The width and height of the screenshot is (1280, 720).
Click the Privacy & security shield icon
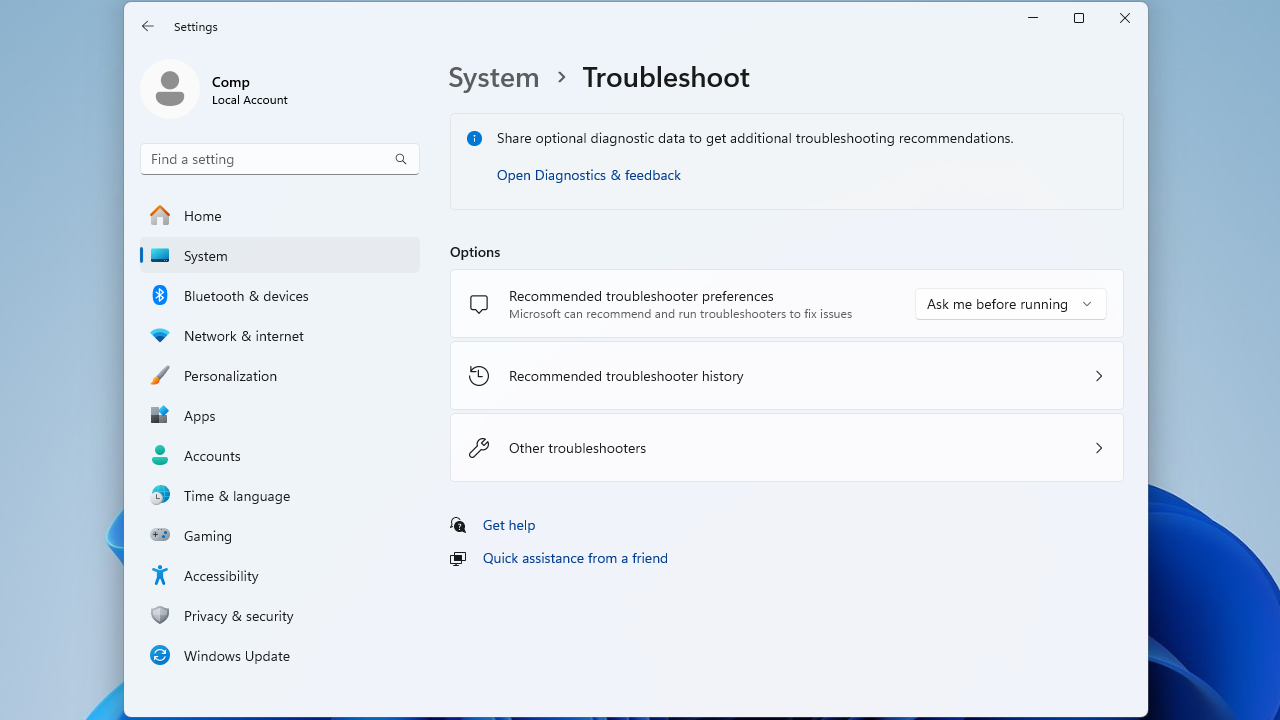click(x=160, y=616)
